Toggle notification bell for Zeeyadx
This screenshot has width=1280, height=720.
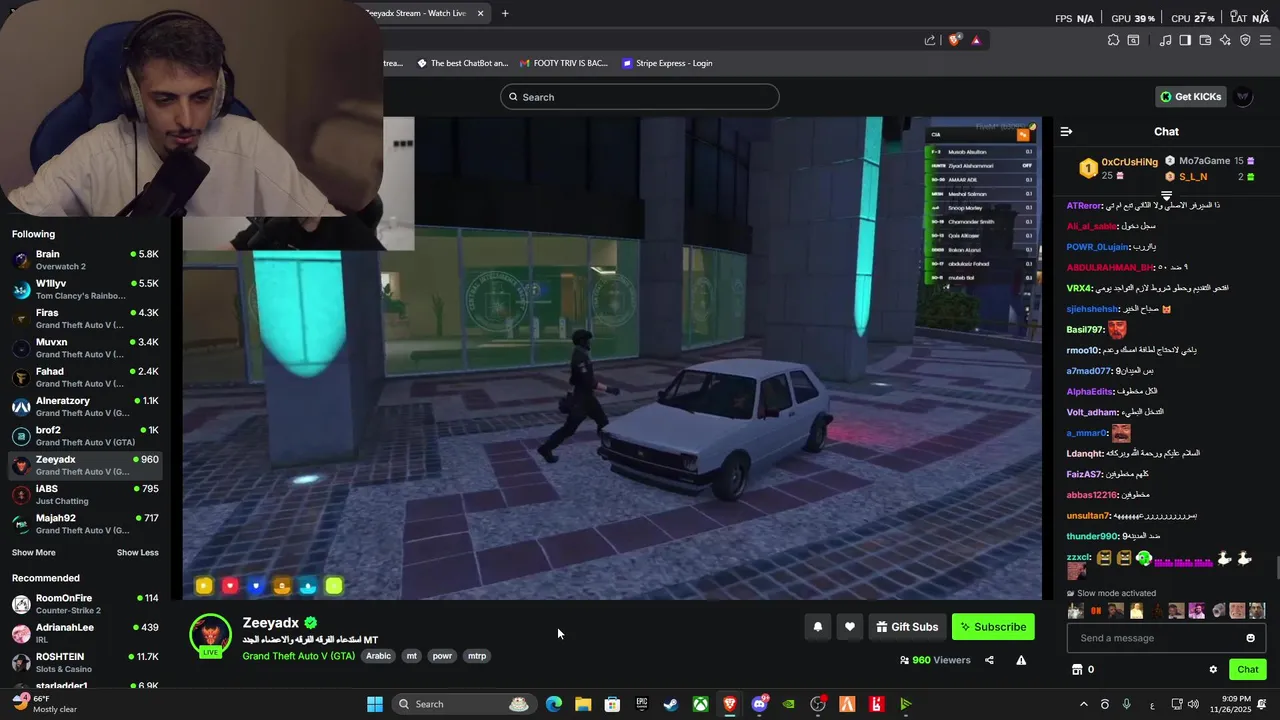(818, 627)
